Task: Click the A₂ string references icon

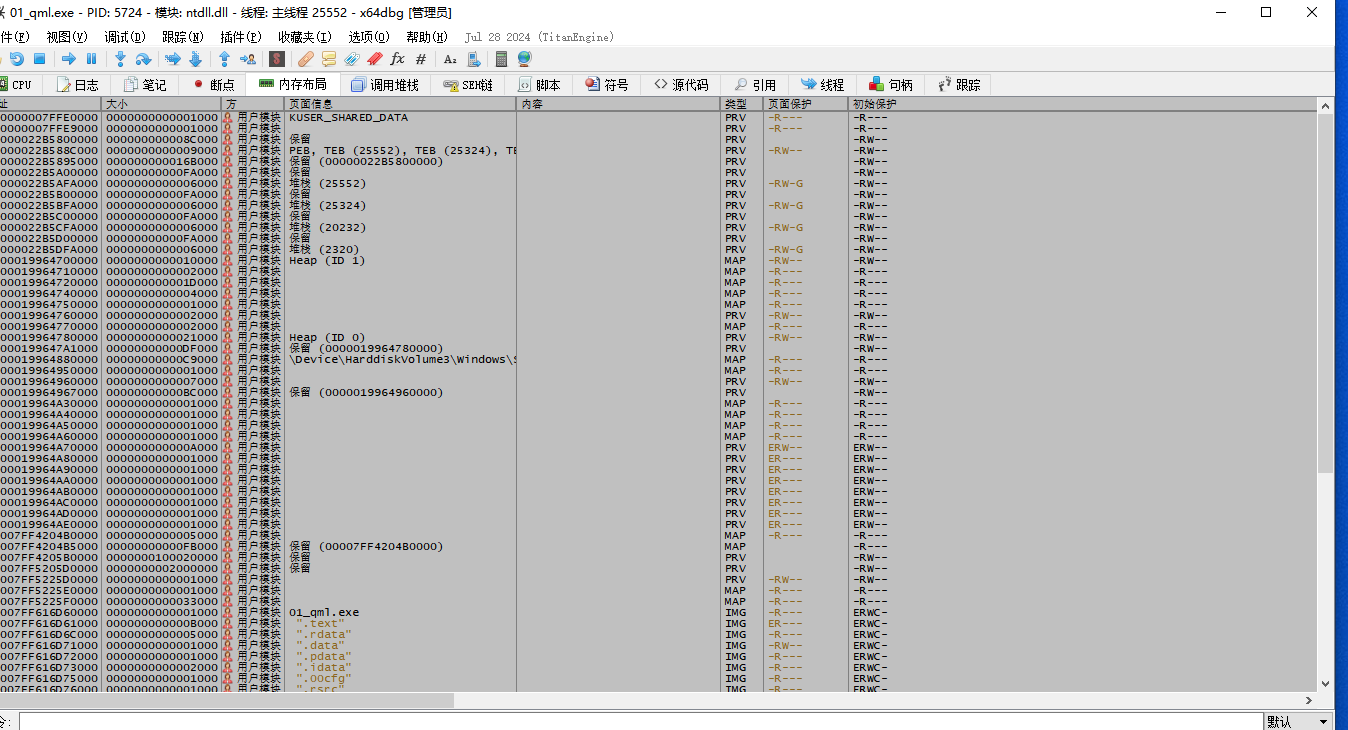Action: coord(450,59)
